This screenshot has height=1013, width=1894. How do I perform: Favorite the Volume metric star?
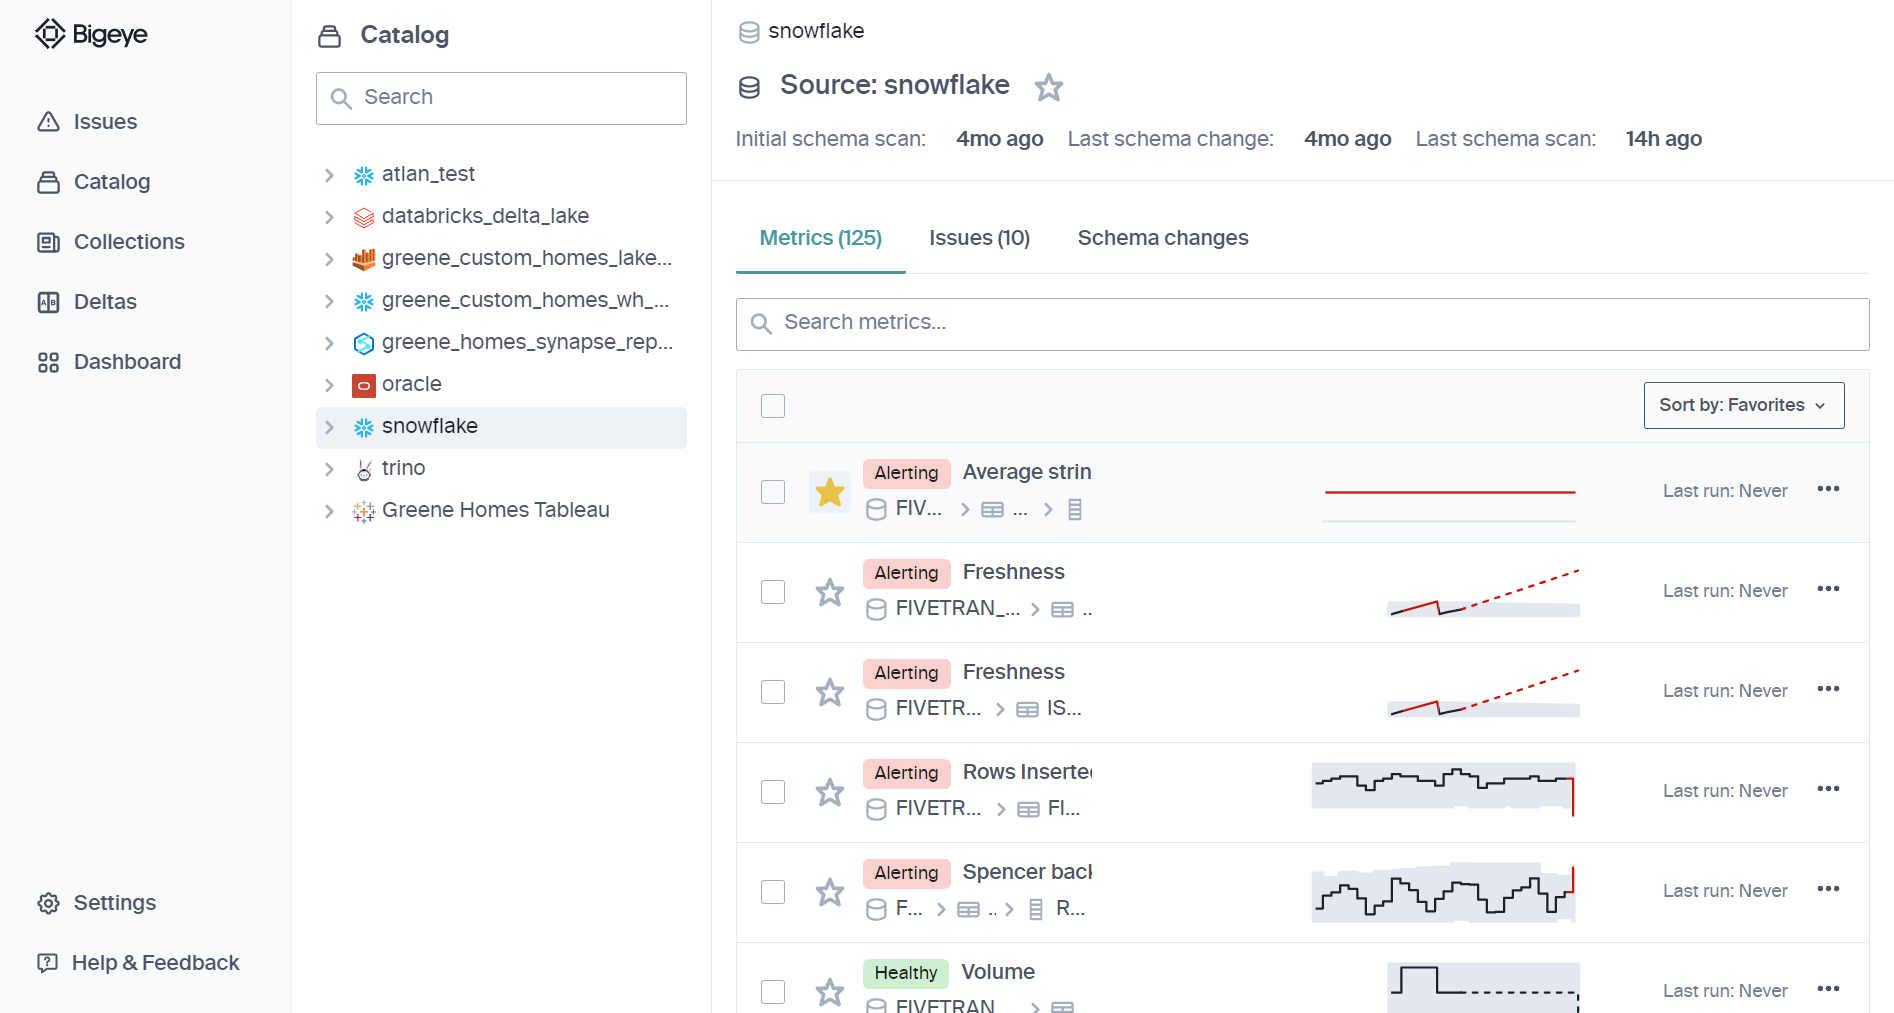coord(830,992)
